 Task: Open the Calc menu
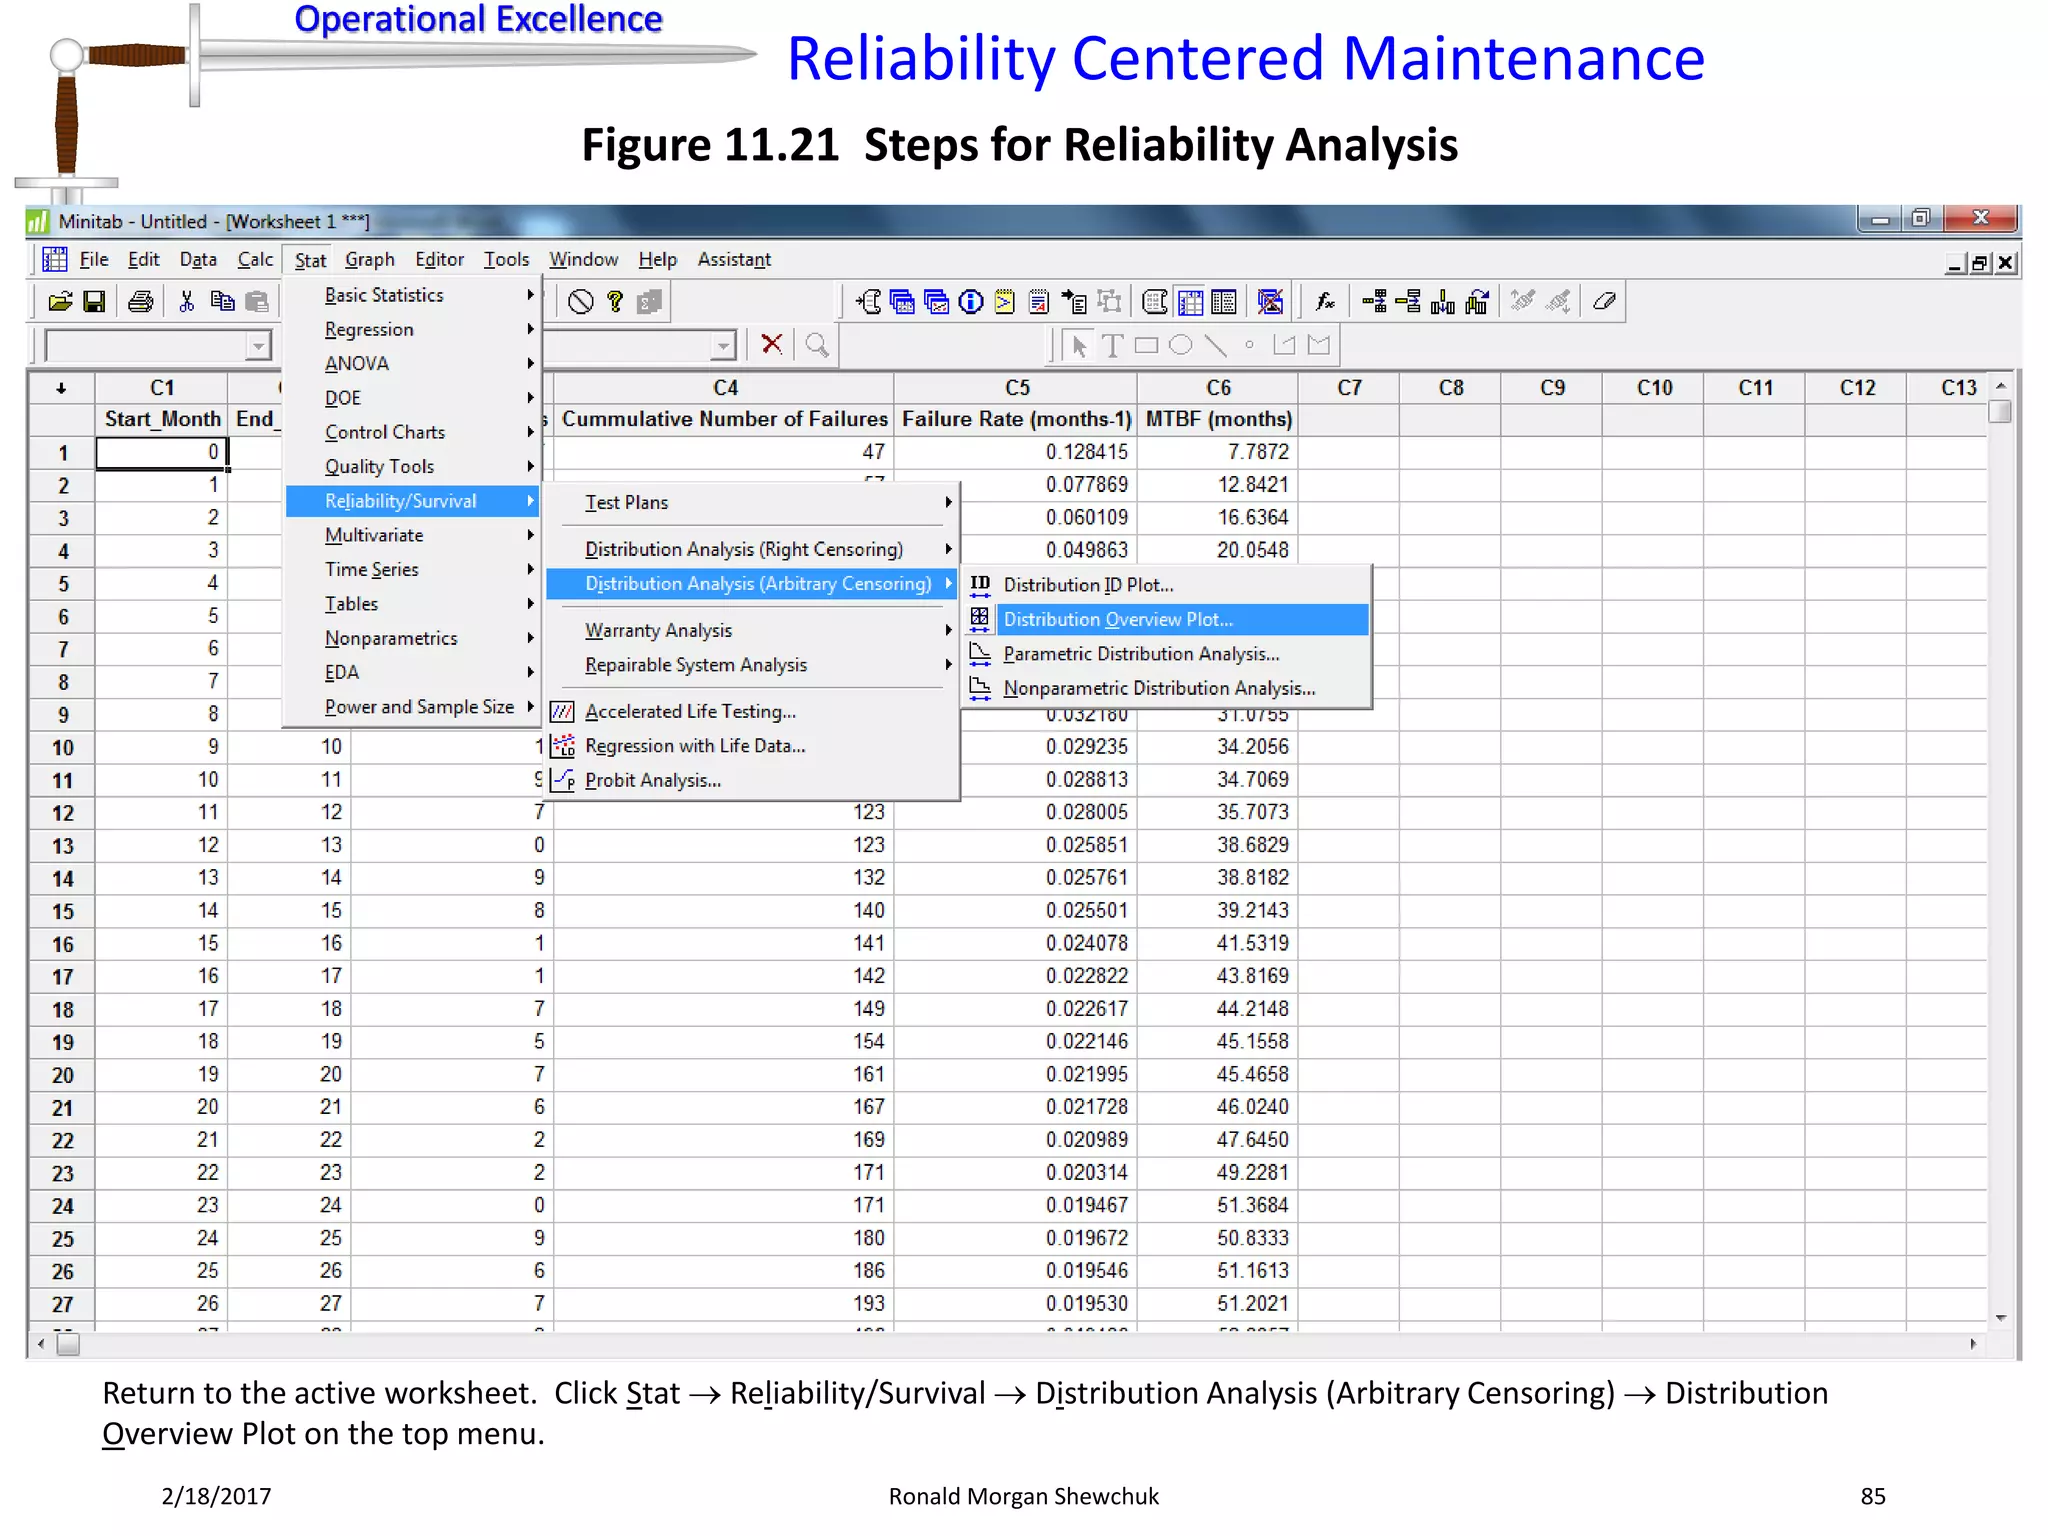click(x=255, y=260)
